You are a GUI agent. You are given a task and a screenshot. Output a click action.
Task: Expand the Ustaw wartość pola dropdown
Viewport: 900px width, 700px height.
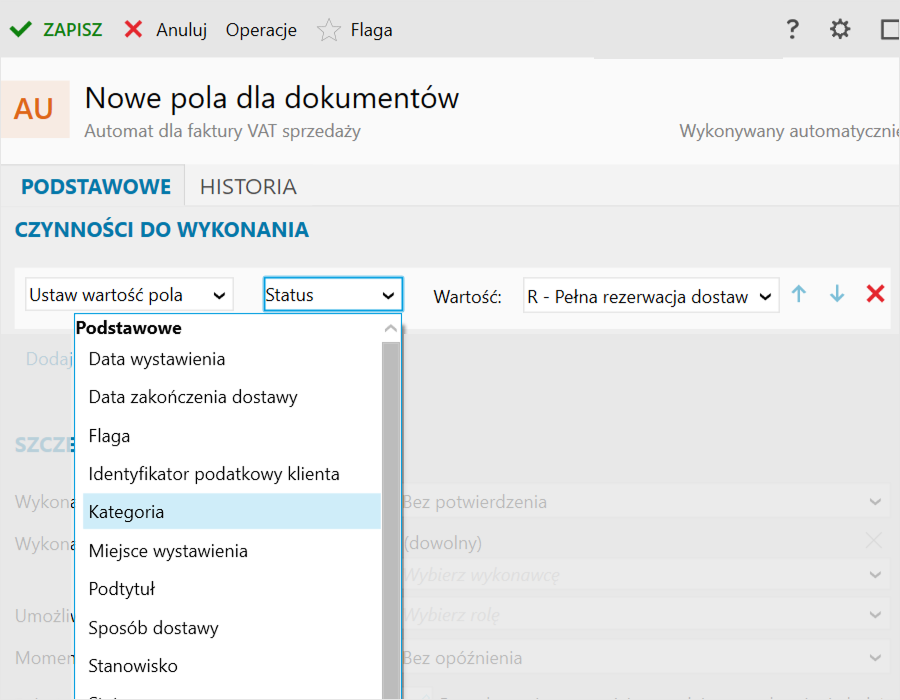click(x=128, y=295)
